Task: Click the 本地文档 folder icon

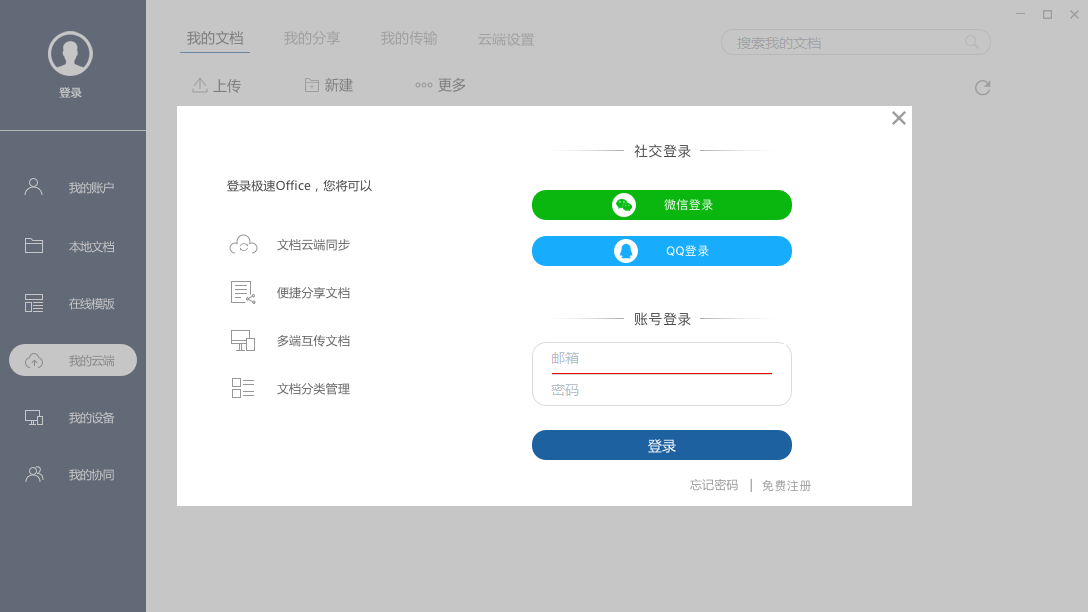Action: [34, 246]
